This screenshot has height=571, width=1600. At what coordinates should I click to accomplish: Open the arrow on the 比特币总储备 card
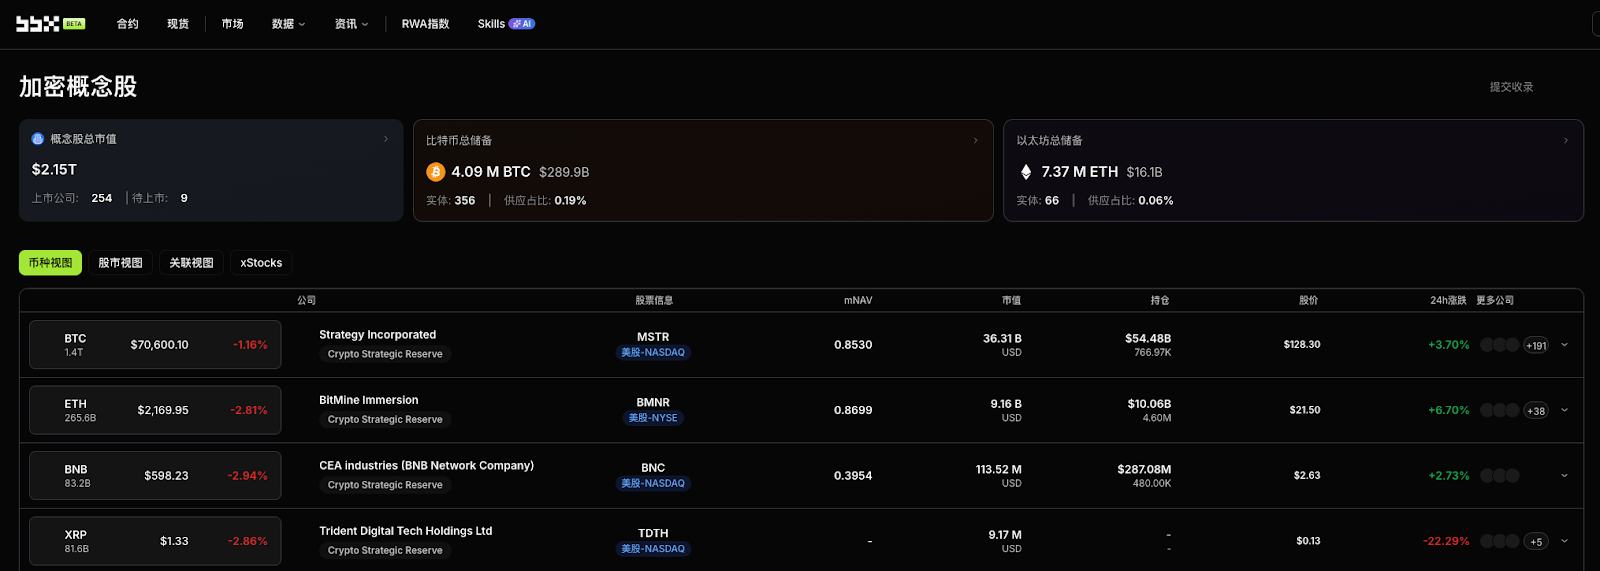(976, 140)
